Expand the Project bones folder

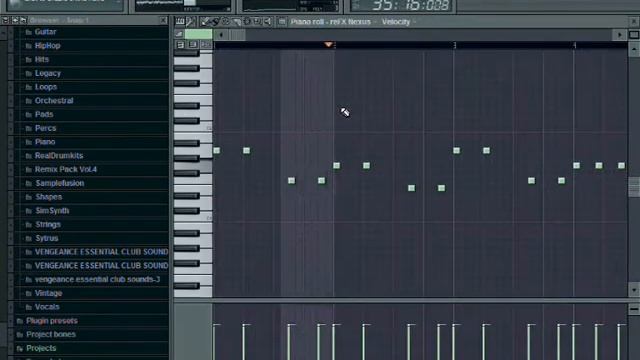(x=51, y=335)
